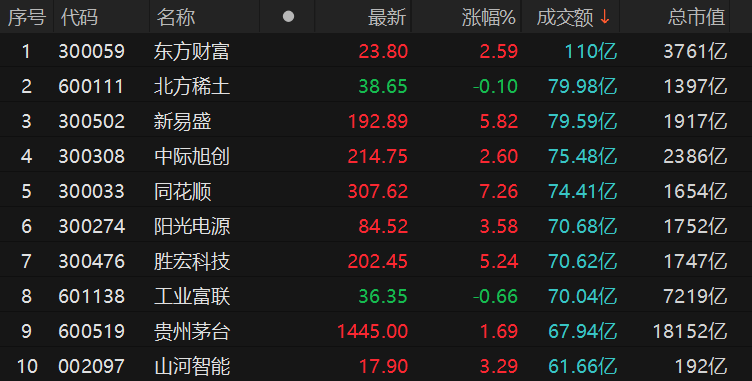
Task: Sort by 最新 price column header
Action: point(387,17)
